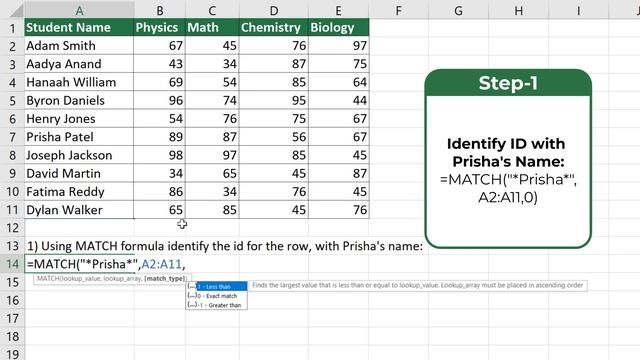Select row 18 header
This screenshot has width=640, height=360.
click(12, 337)
